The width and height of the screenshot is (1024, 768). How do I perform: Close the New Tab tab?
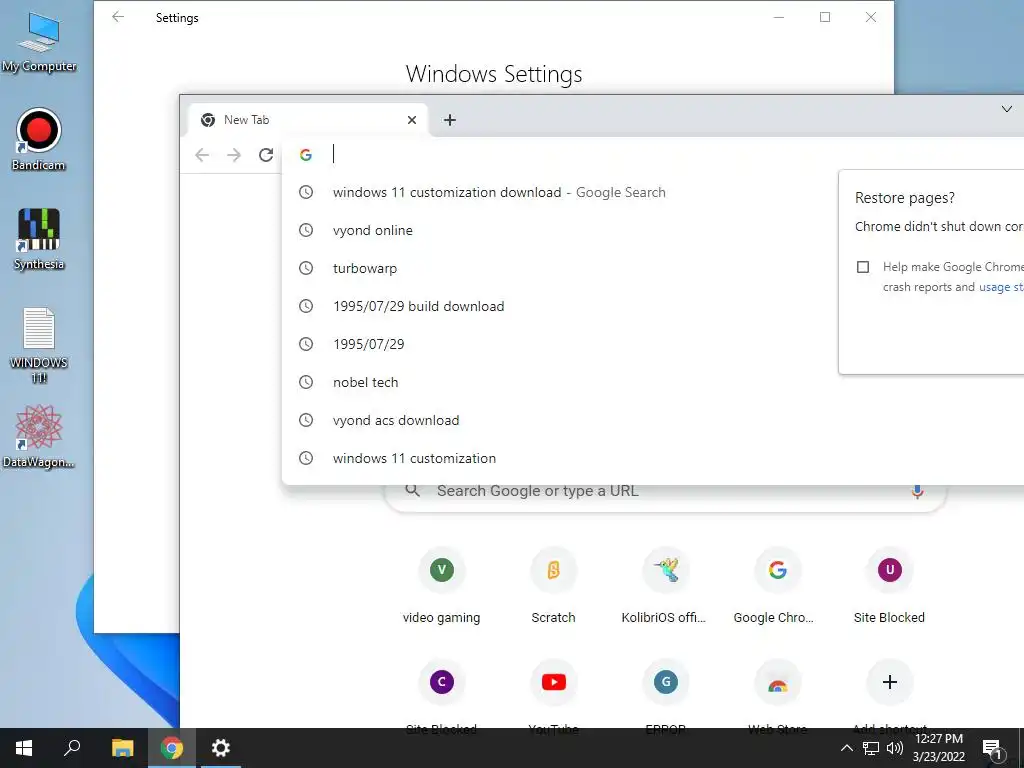[411, 120]
